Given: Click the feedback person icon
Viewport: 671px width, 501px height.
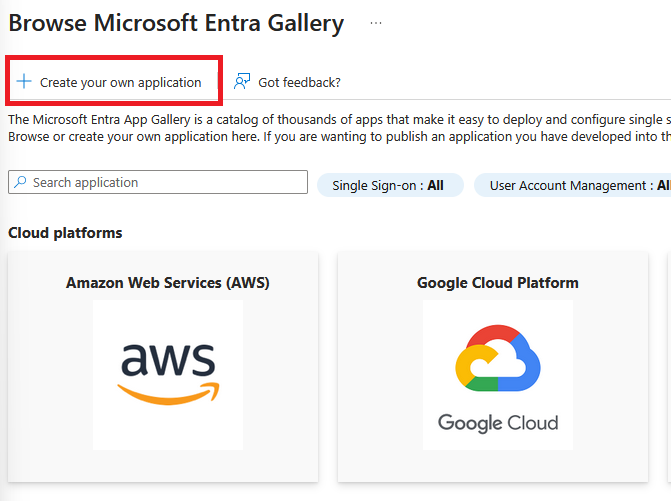Looking at the screenshot, I should coord(242,82).
